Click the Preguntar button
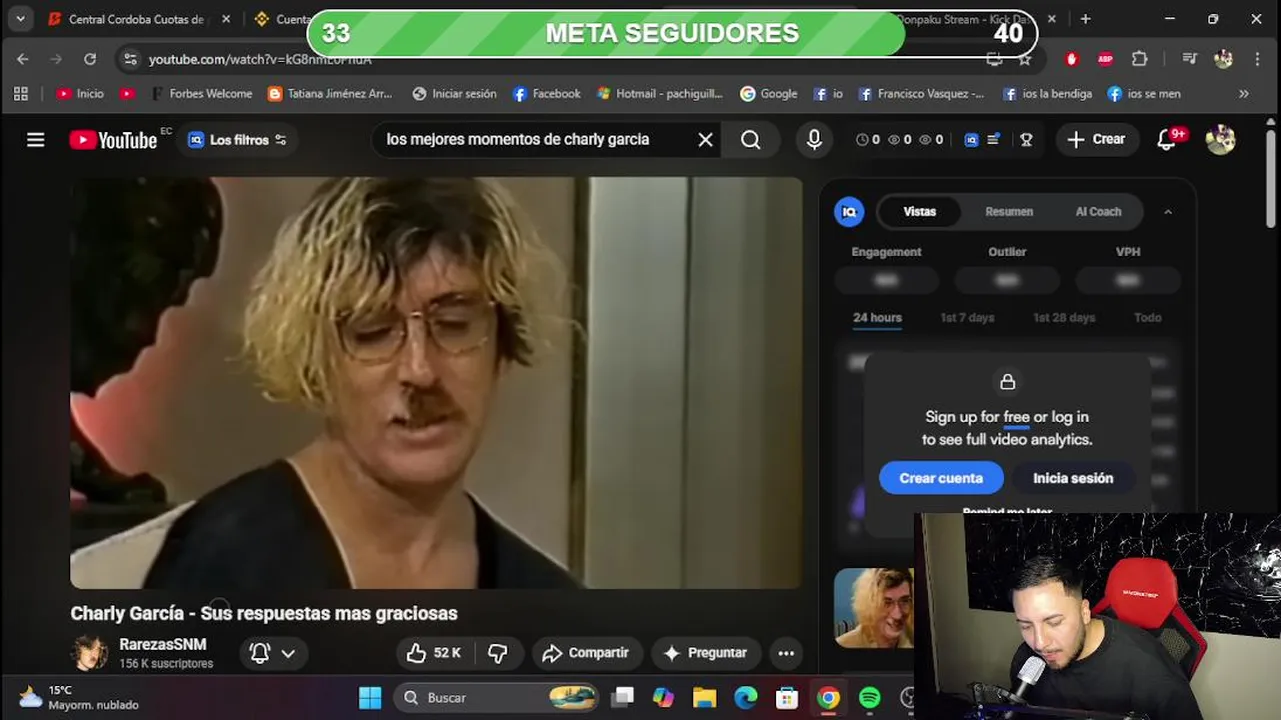 point(705,653)
